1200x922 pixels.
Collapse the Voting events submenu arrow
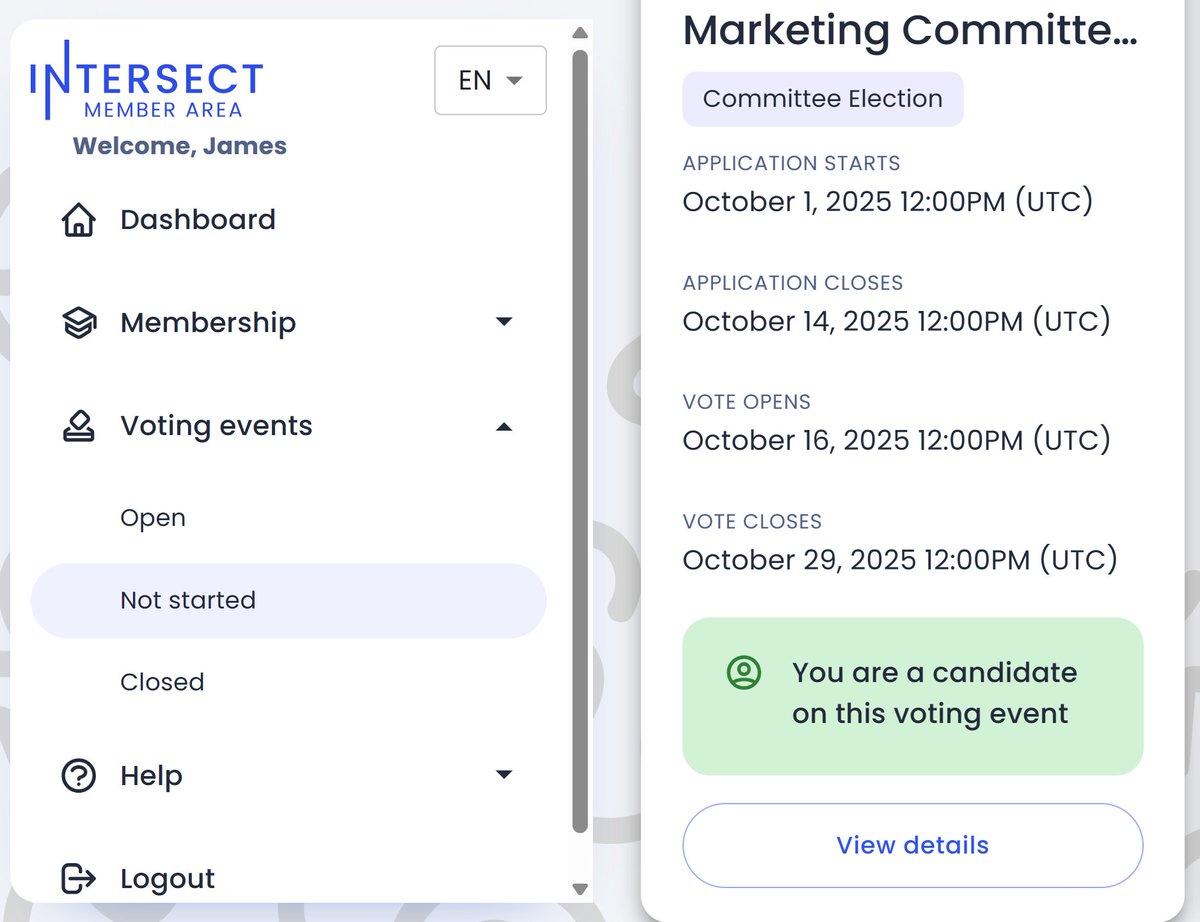click(504, 427)
